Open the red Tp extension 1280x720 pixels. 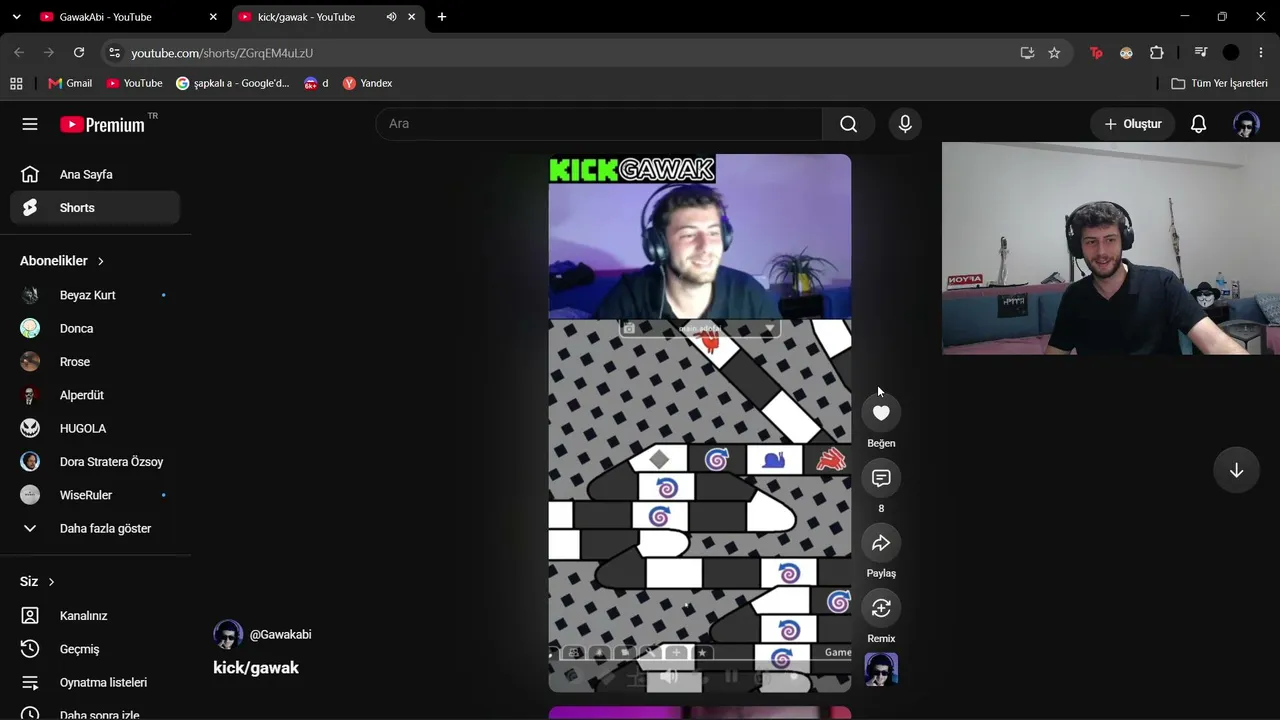tap(1096, 53)
